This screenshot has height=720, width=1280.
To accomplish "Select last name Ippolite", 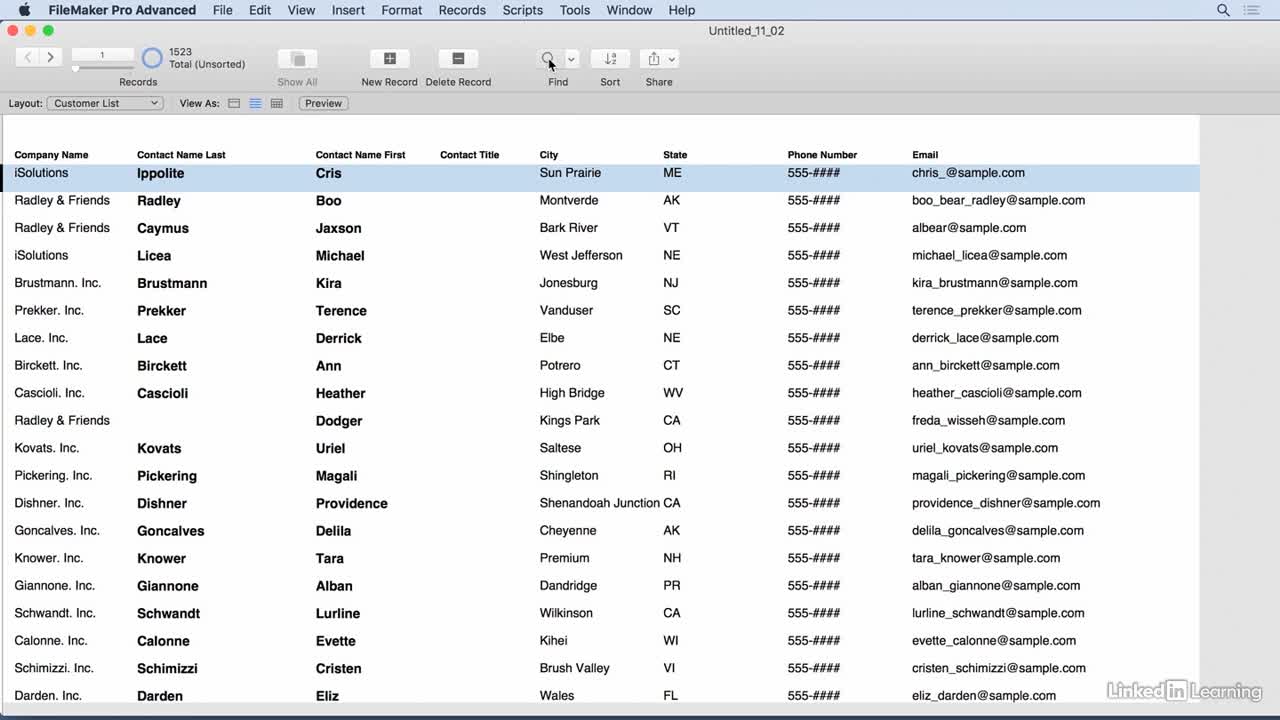I will tap(161, 173).
